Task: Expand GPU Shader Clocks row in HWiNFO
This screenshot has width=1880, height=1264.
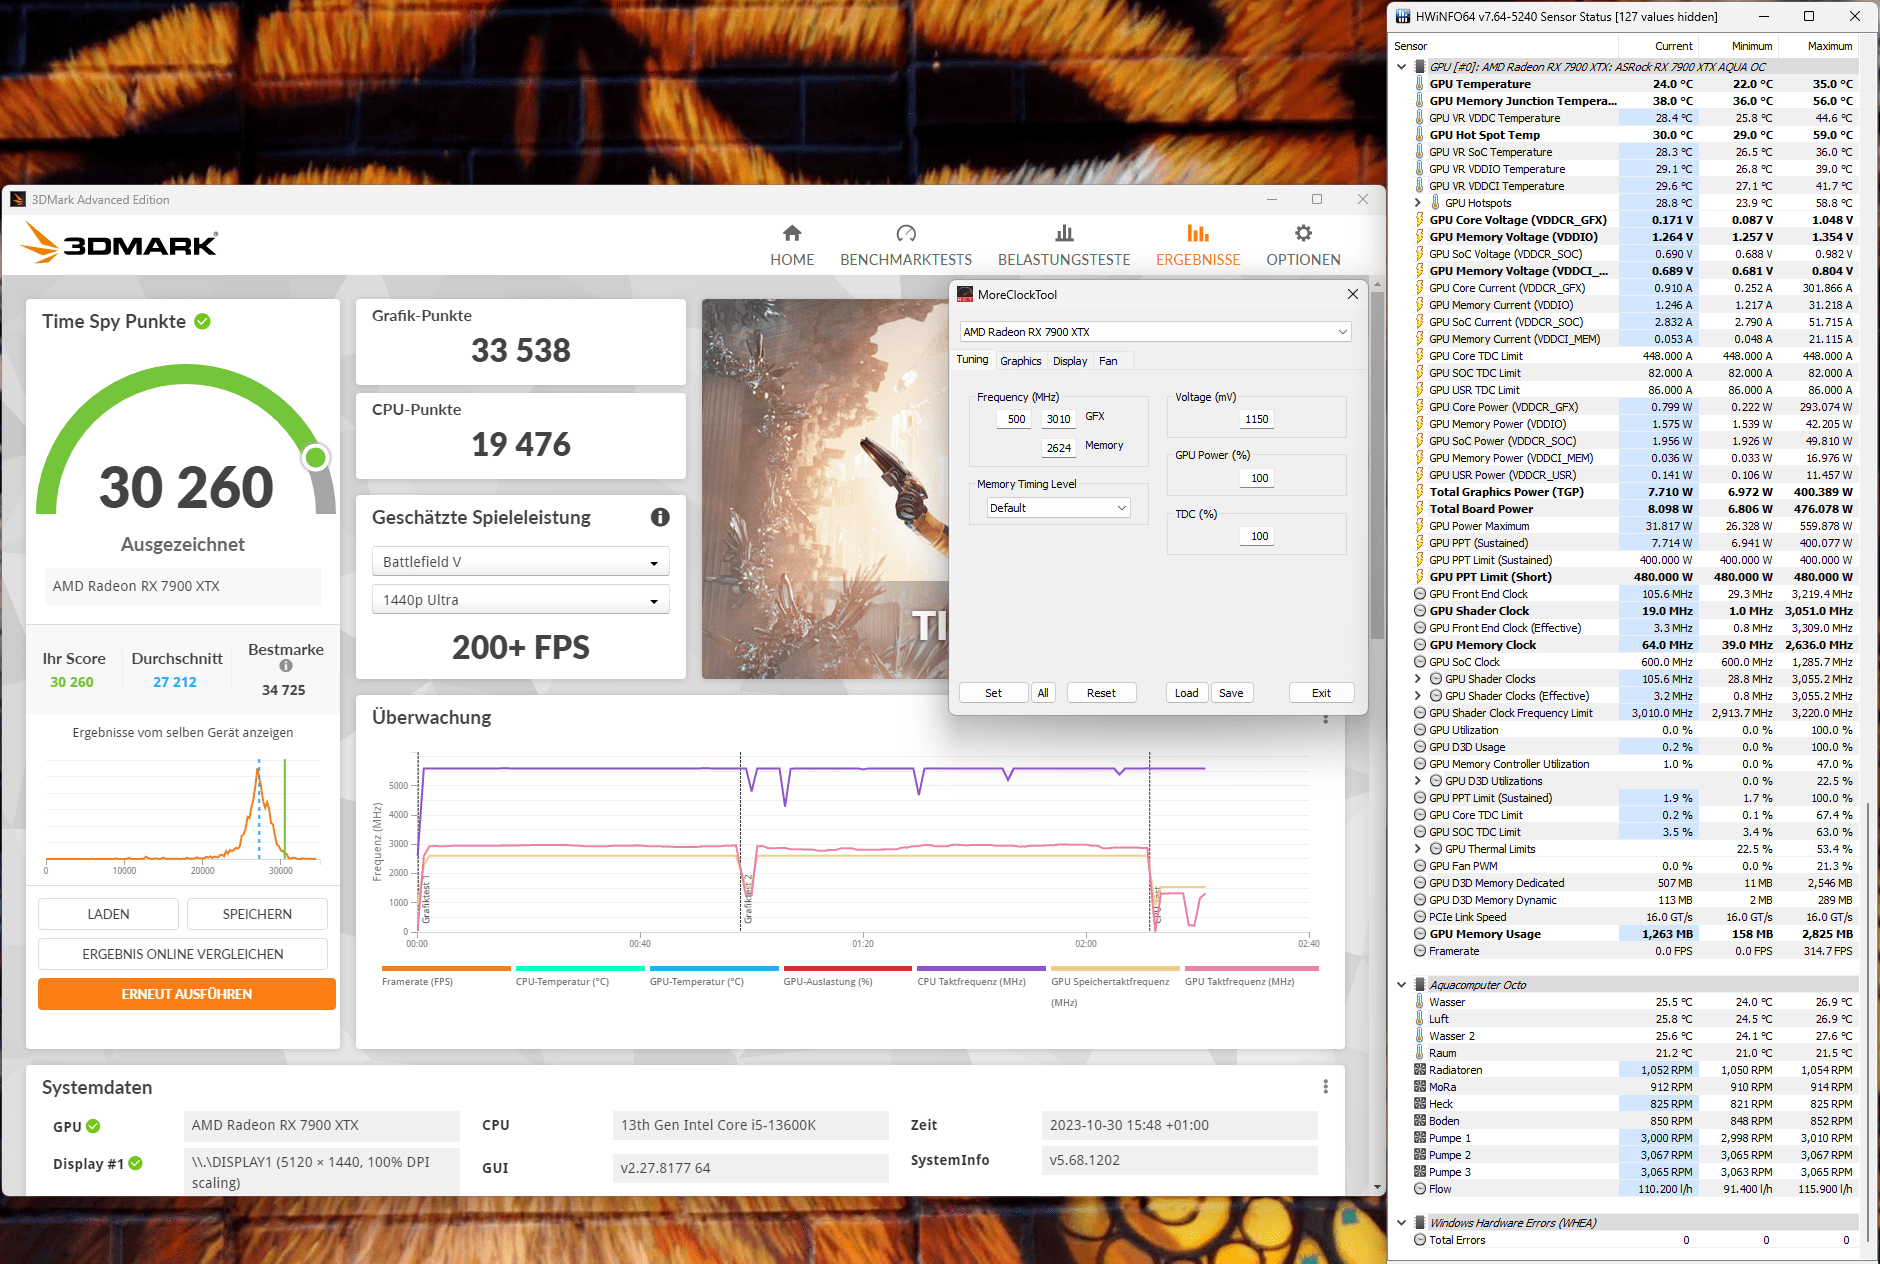Action: pos(1418,679)
